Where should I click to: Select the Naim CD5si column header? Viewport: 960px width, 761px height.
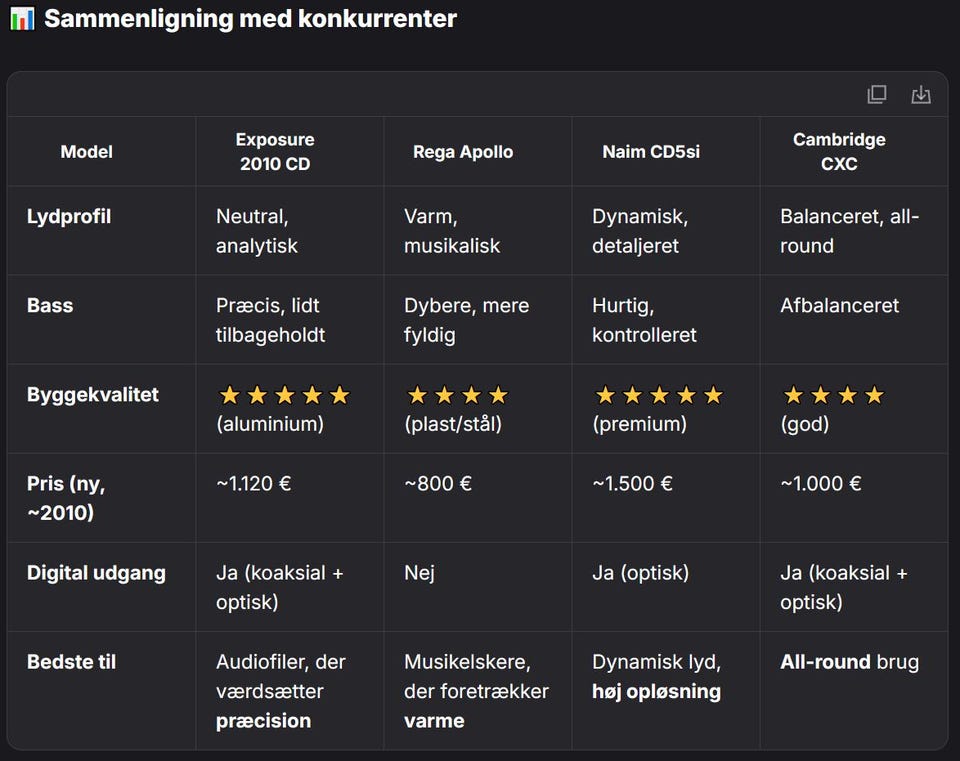[x=651, y=152]
